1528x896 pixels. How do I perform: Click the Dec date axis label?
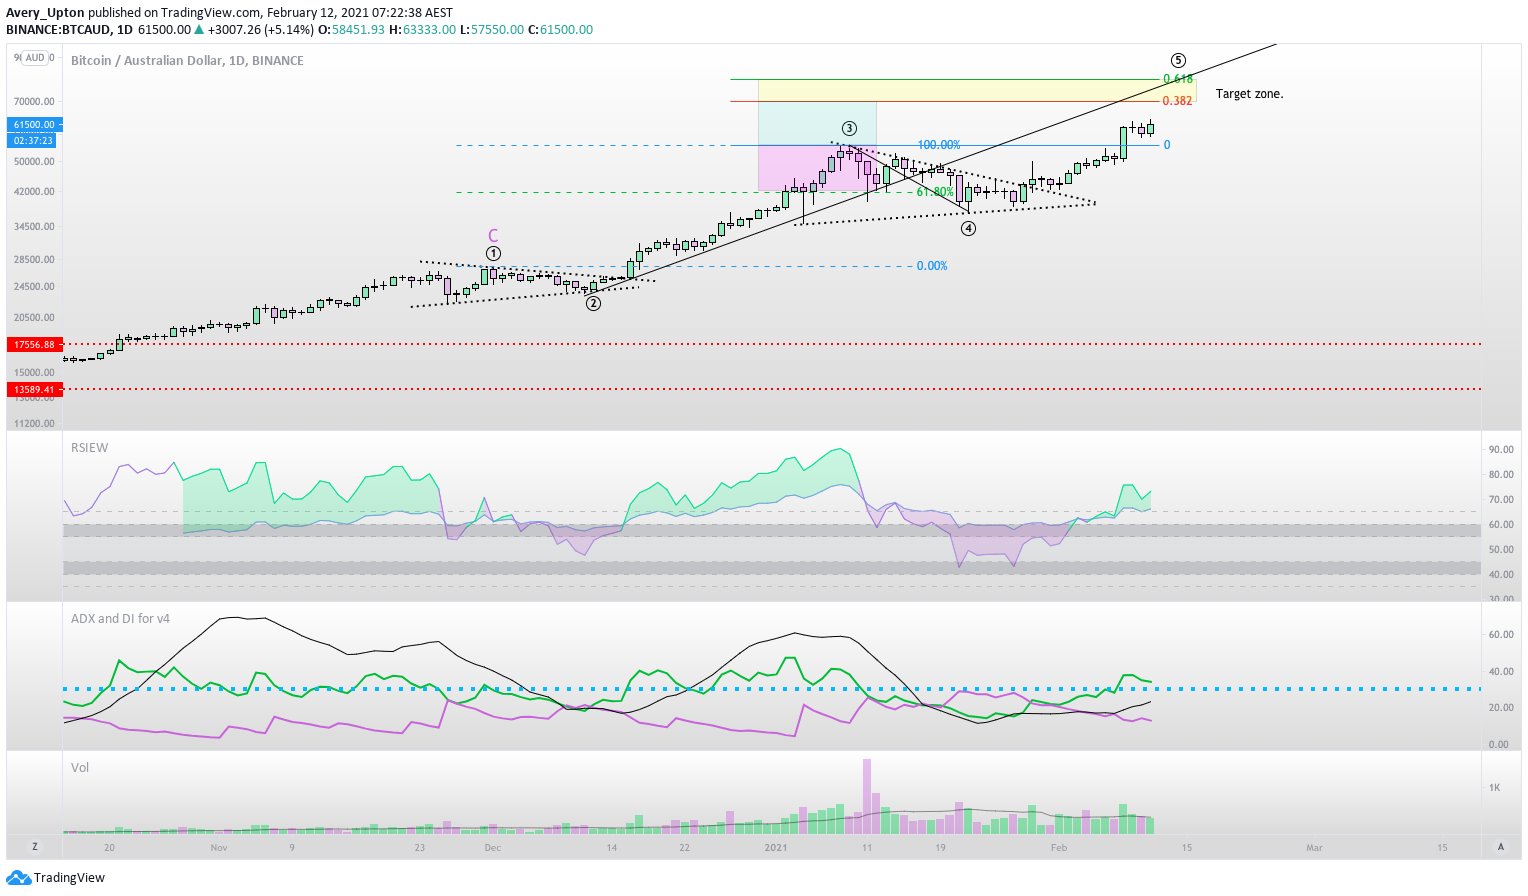point(492,848)
